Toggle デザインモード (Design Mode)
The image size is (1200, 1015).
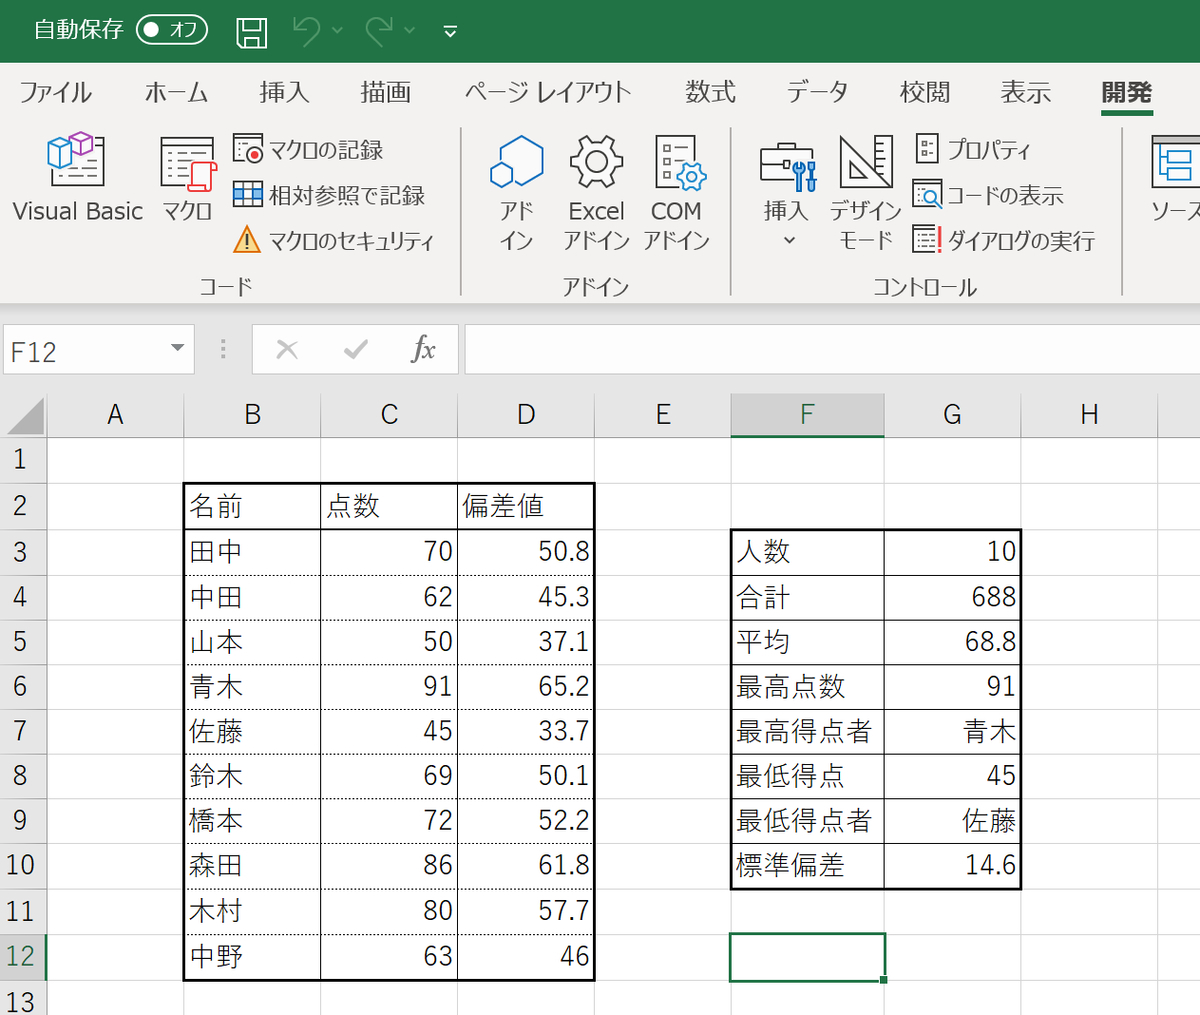[864, 185]
